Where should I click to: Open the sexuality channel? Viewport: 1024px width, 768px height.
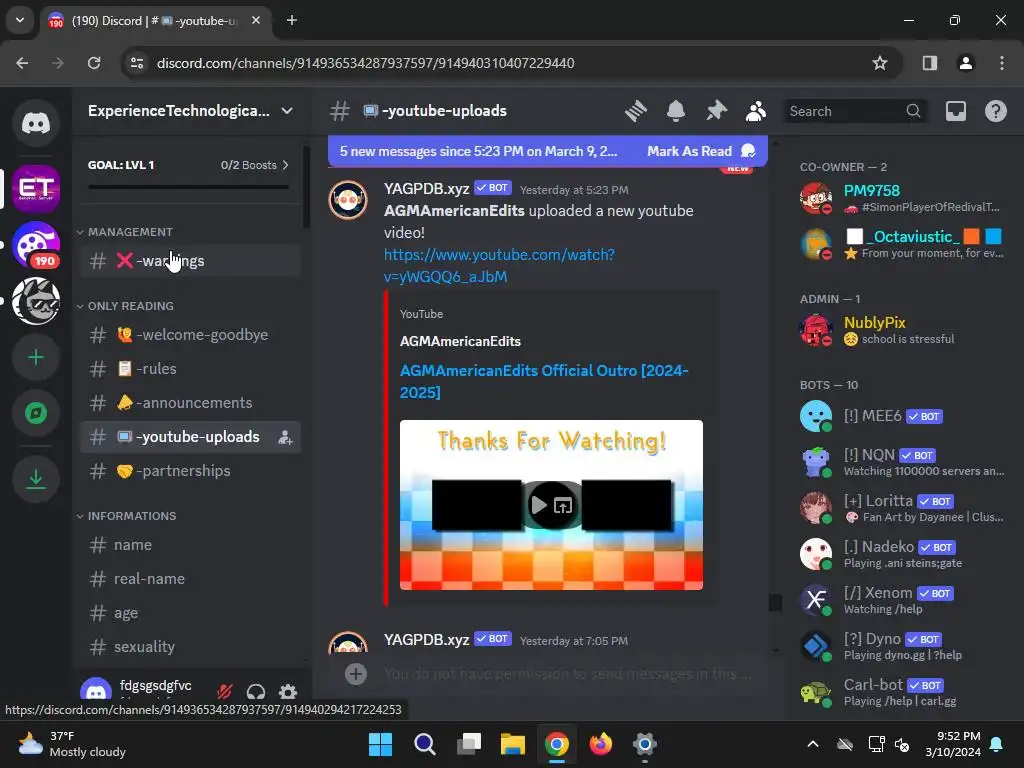190,647
